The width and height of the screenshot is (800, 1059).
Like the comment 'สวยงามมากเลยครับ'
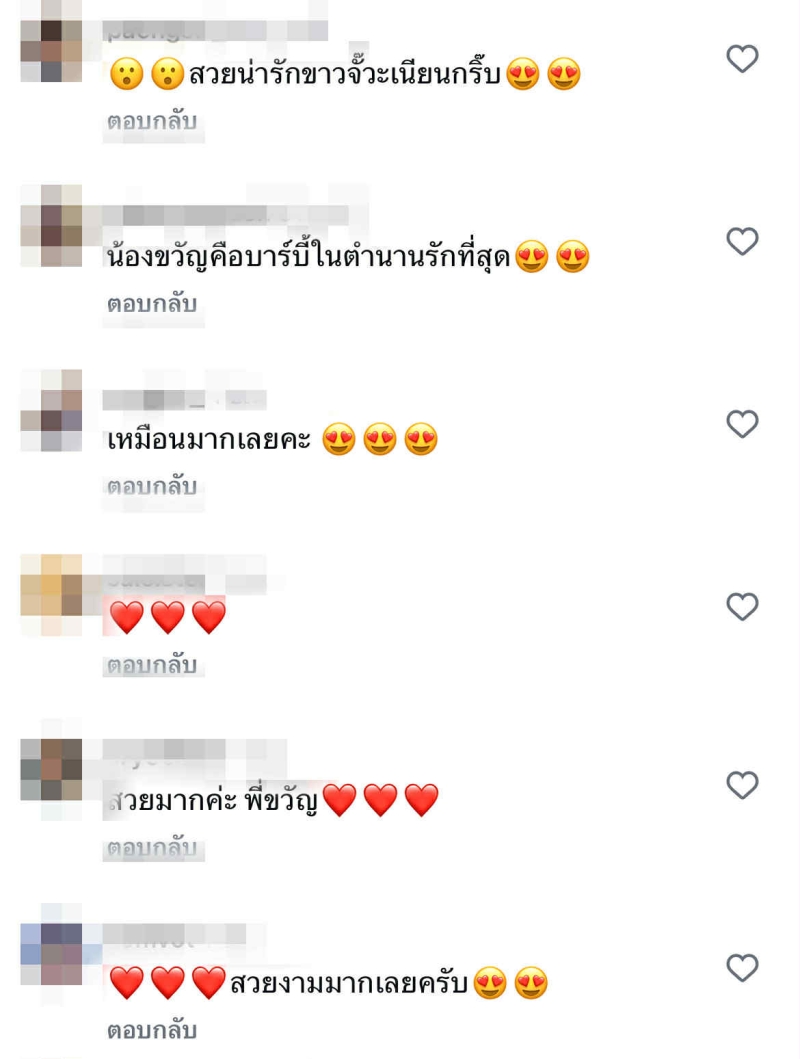click(x=742, y=968)
